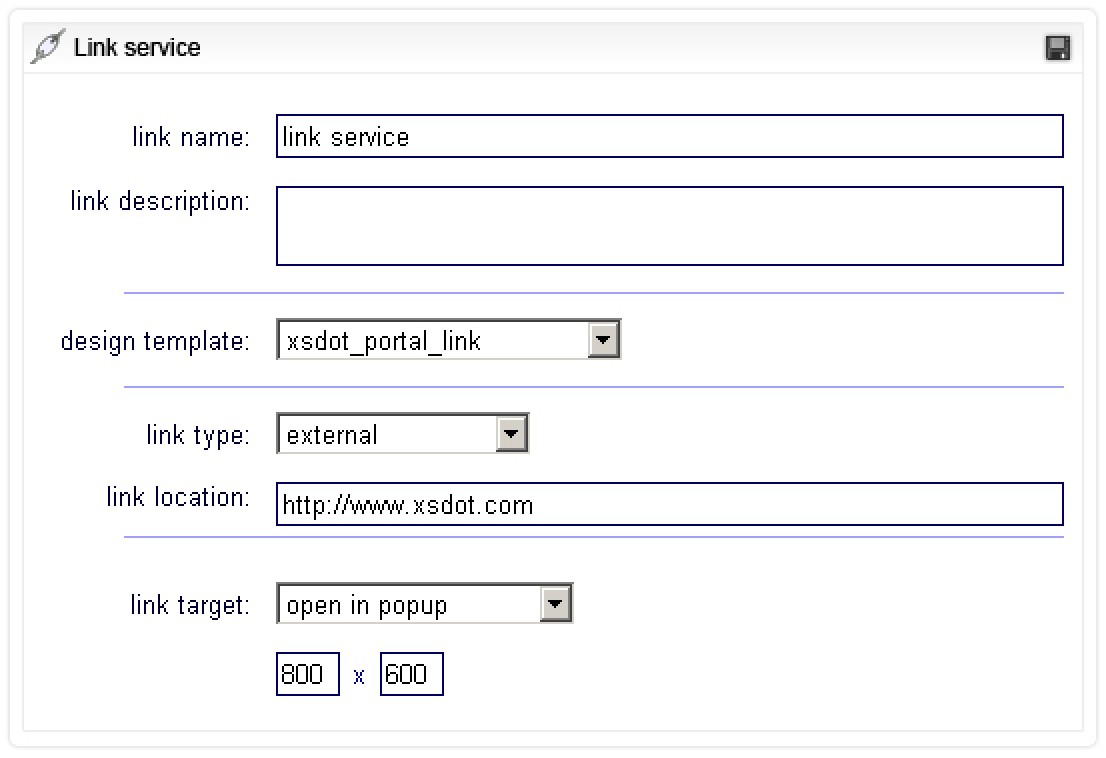1106x758 pixels.
Task: Click the Link service panel title
Action: (x=137, y=48)
